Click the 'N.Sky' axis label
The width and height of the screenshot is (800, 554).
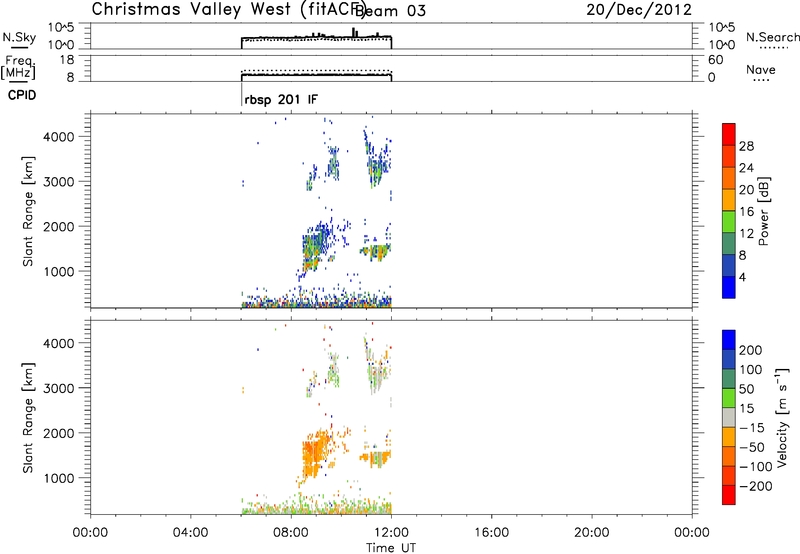coord(19,37)
